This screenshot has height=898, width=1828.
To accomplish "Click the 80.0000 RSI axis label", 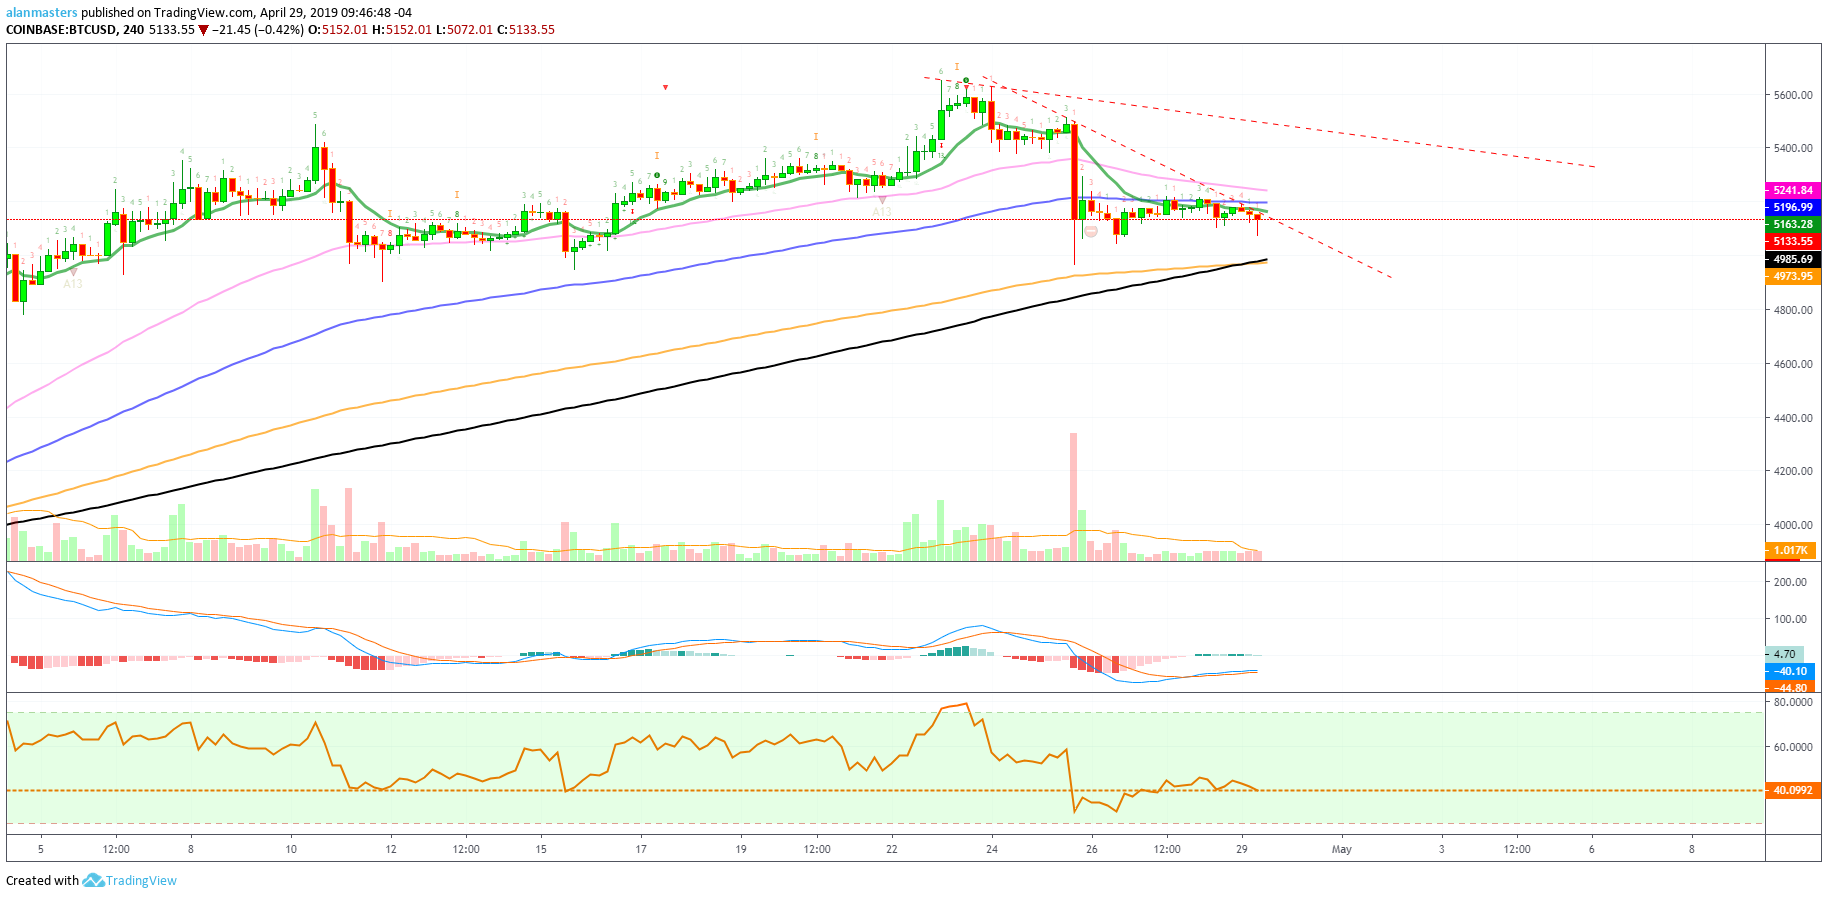I will (x=1793, y=702).
